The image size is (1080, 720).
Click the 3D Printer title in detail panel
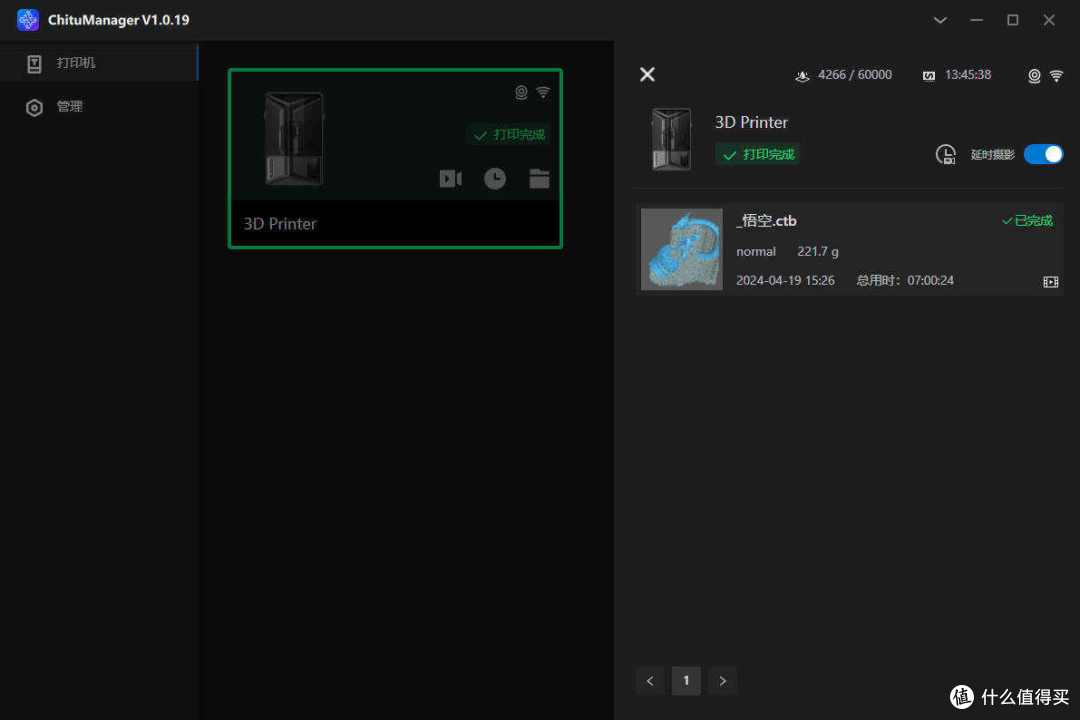tap(751, 123)
